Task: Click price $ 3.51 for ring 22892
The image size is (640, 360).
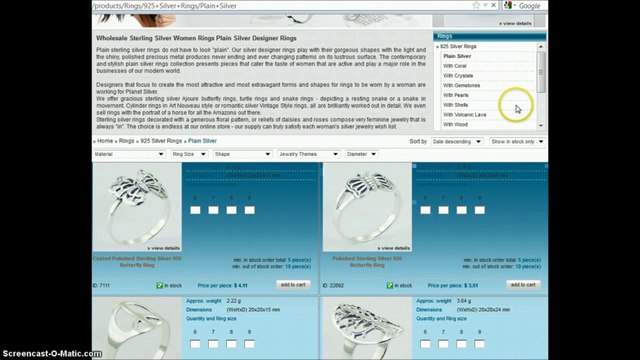Action: click(x=471, y=286)
